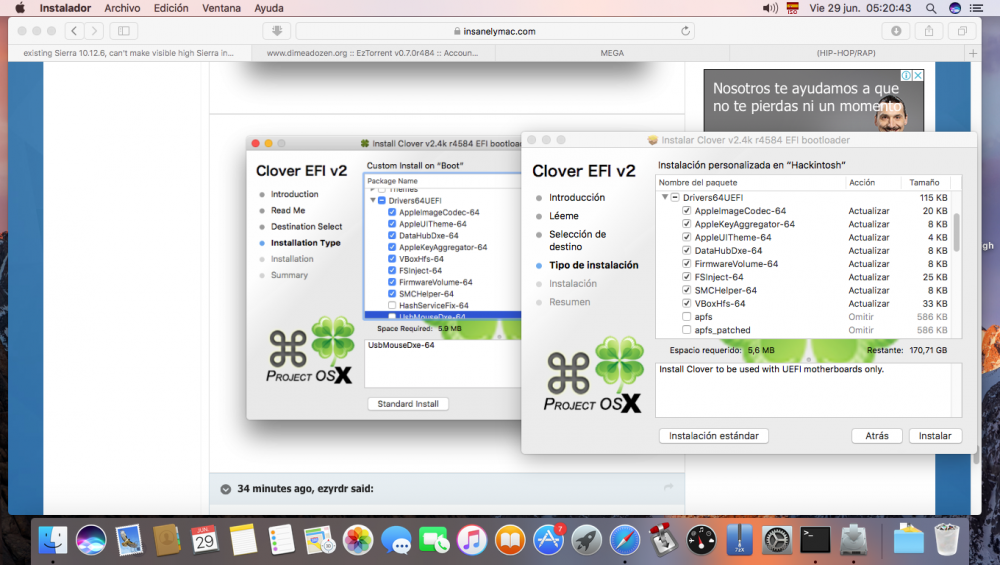Open Acción popup for AppleImageCodec-64 row
Screen dimensions: 1000x565
pos(869,210)
